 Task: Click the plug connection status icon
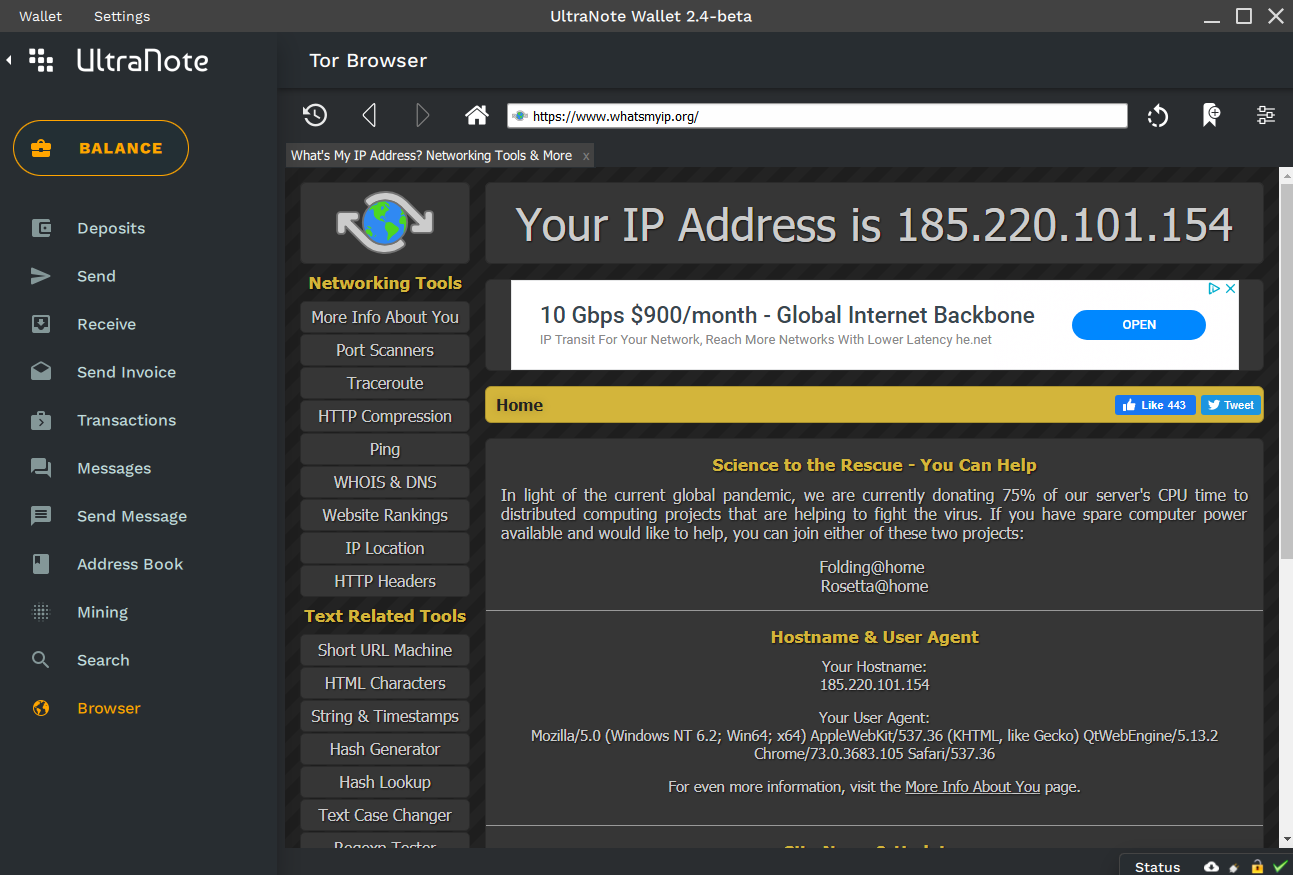tap(1235, 867)
